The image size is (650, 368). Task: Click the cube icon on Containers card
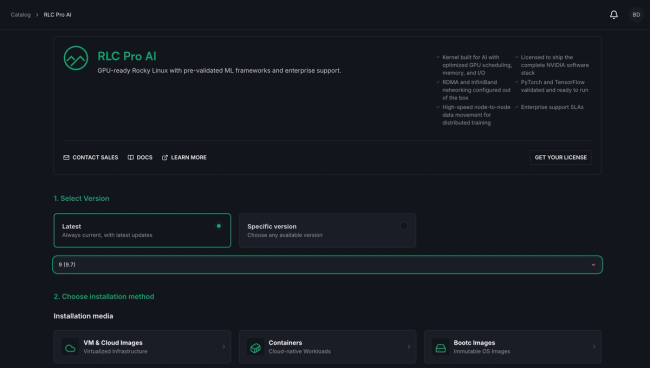pyautogui.click(x=255, y=347)
